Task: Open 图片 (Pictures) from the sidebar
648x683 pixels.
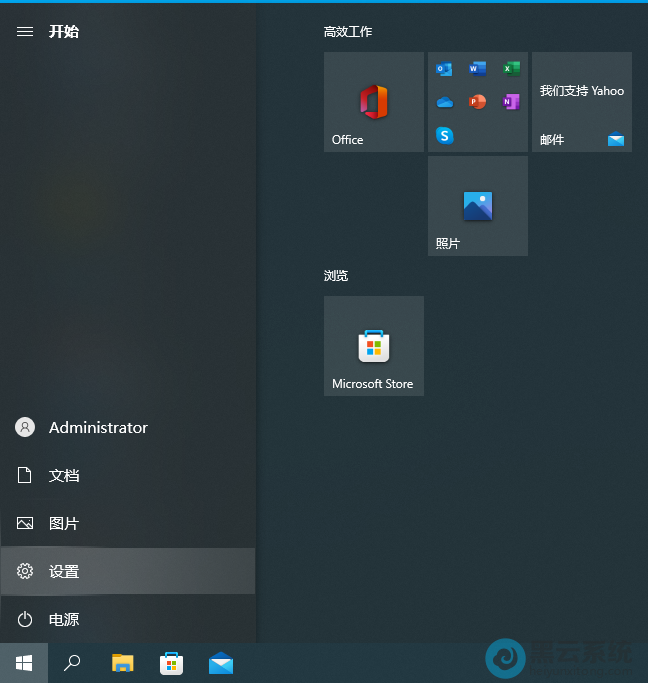Action: (63, 524)
